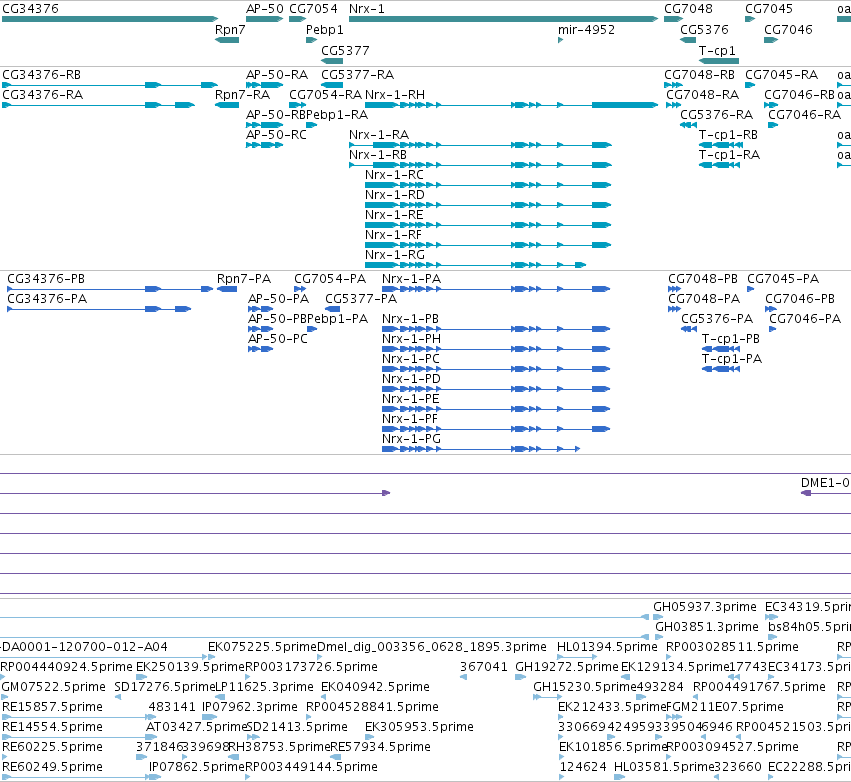Select the Rpn7-PA protein label
The height and width of the screenshot is (782, 851).
(x=244, y=278)
